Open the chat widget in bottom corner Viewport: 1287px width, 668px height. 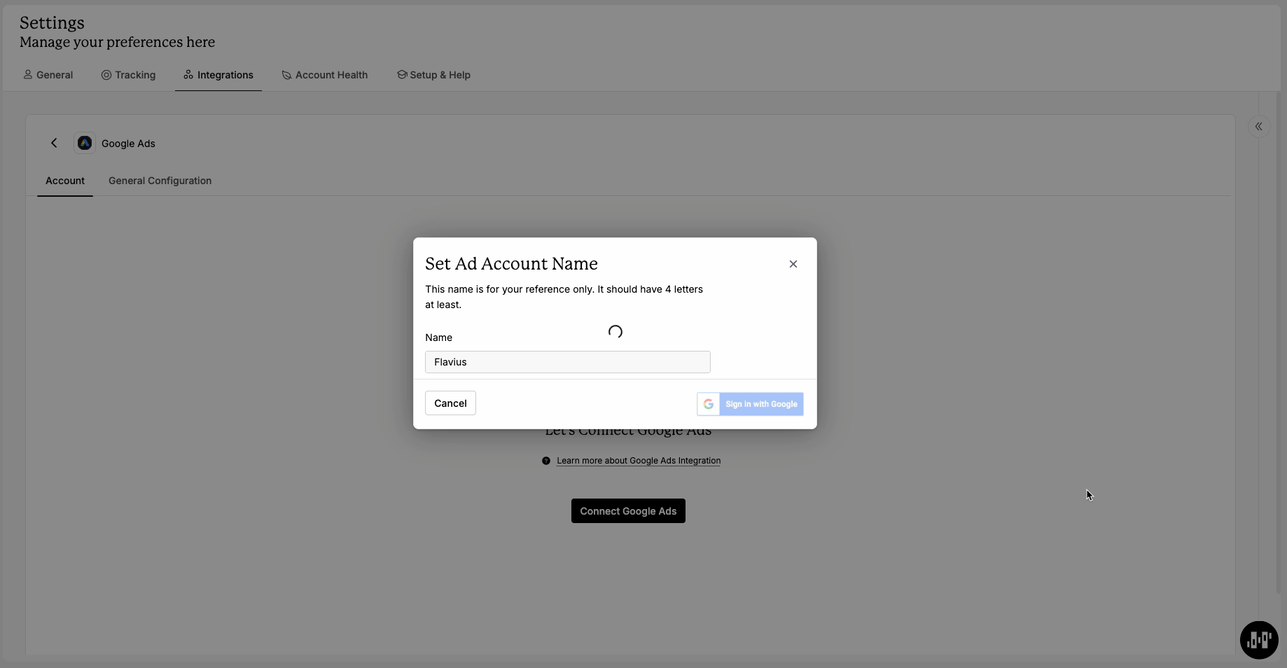(1258, 640)
